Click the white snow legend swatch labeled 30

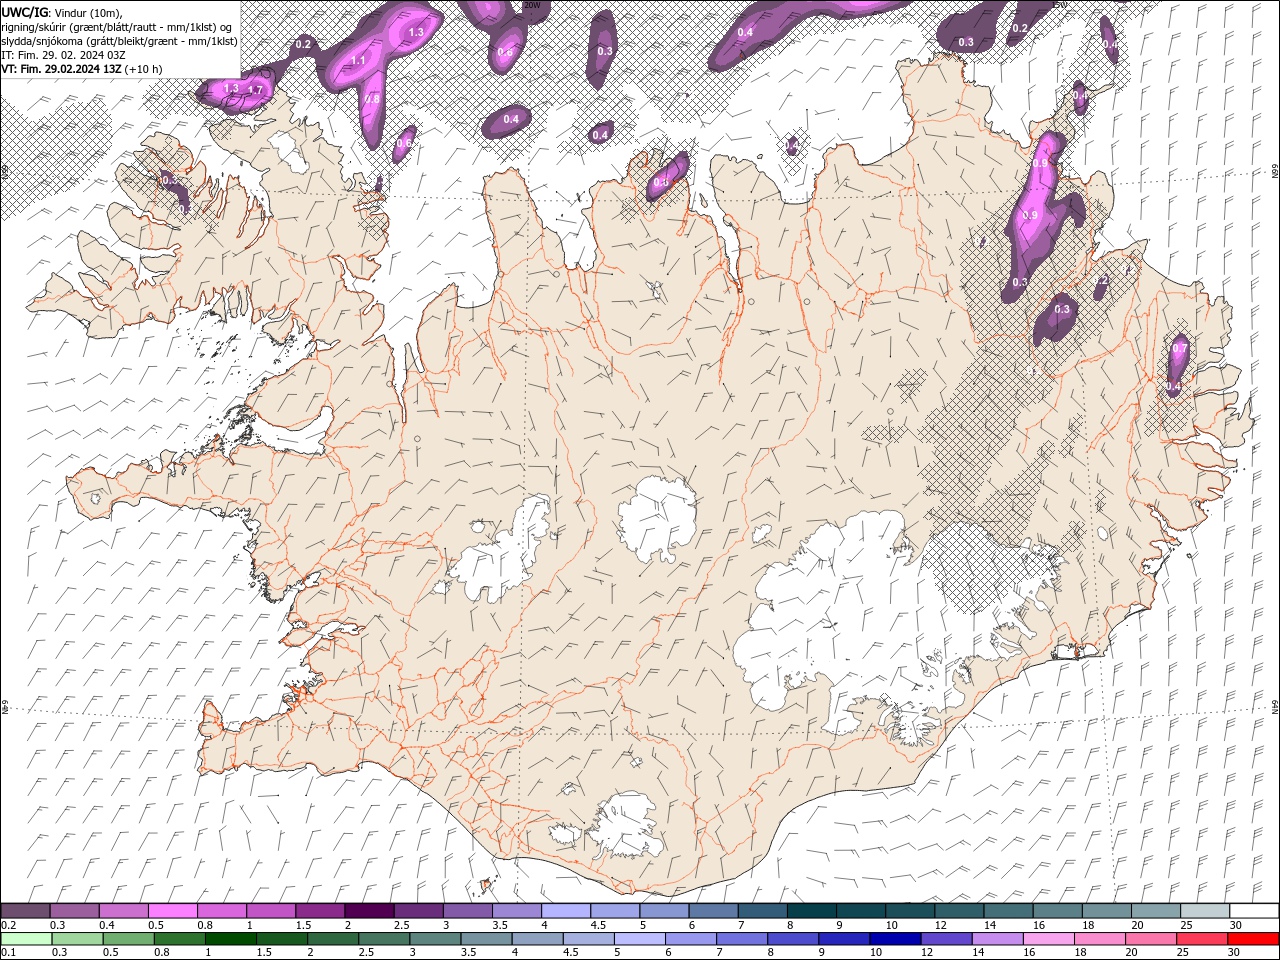[x=1254, y=911]
